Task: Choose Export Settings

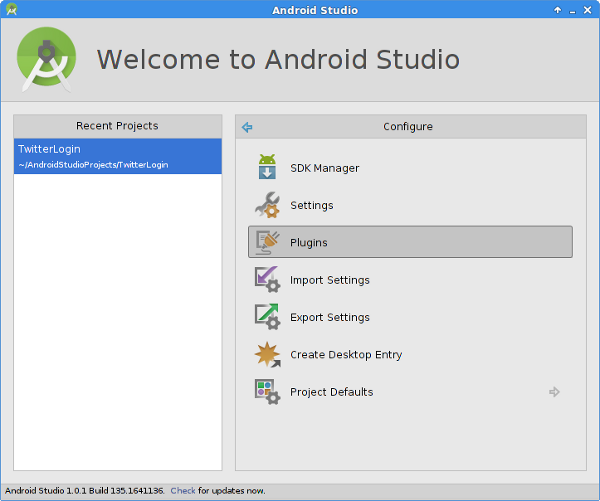Action: [x=410, y=317]
